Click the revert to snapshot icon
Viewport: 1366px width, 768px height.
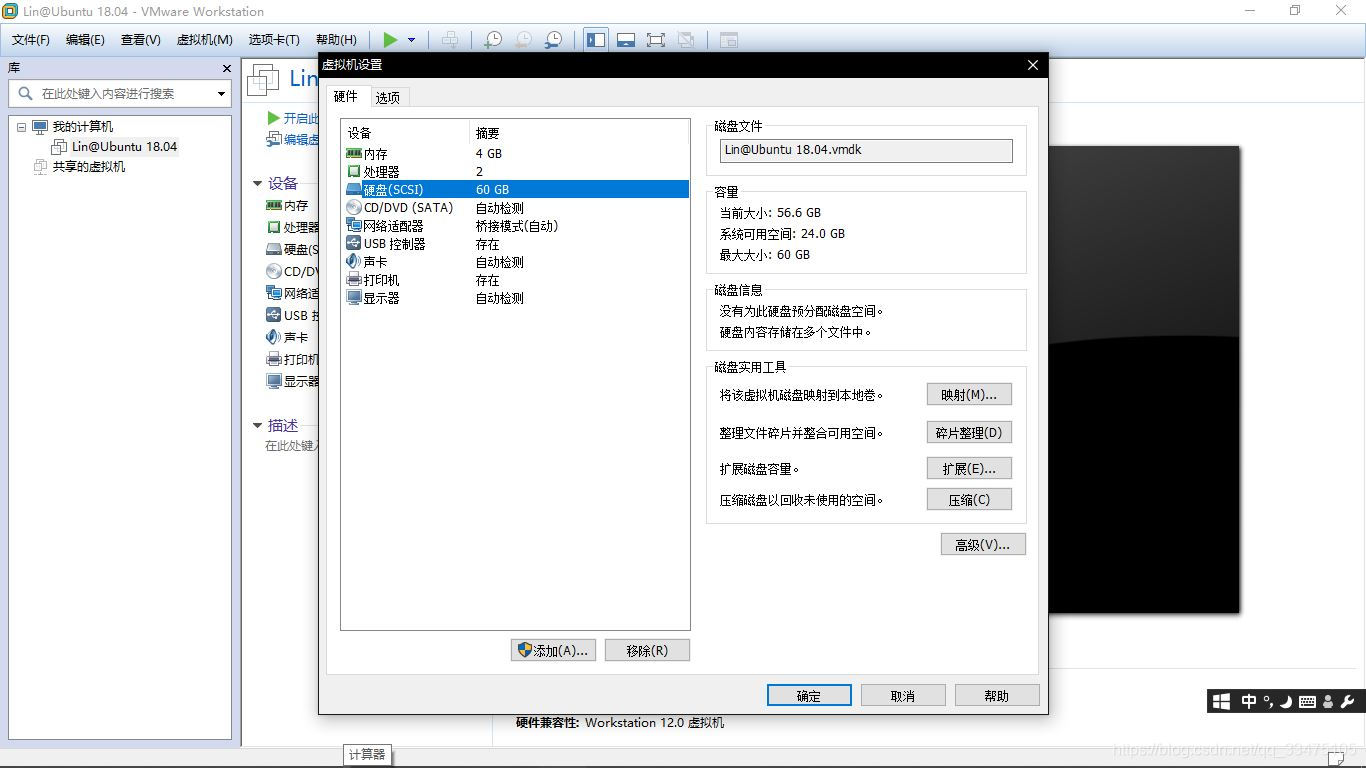click(523, 40)
